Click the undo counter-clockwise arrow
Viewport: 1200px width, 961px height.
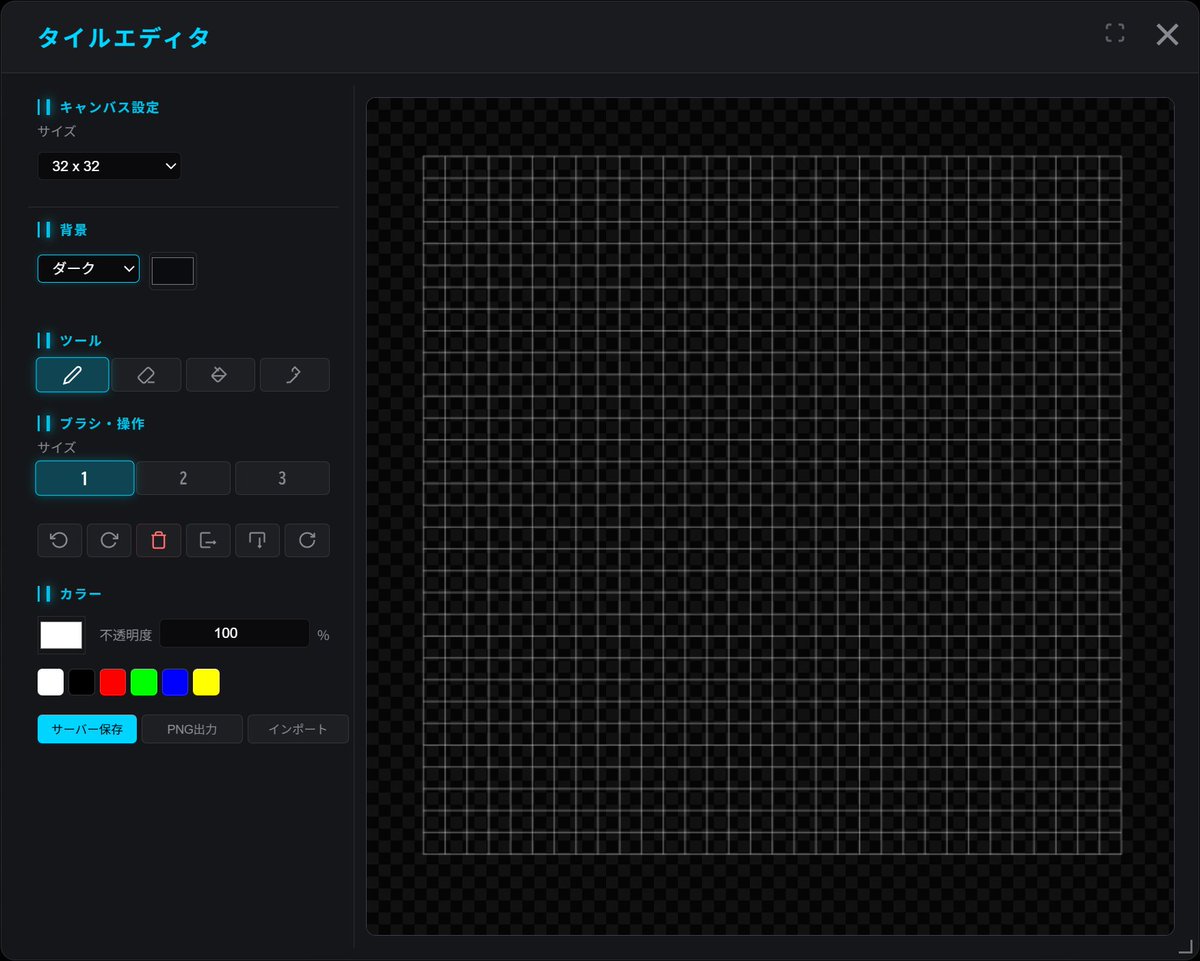click(x=59, y=540)
